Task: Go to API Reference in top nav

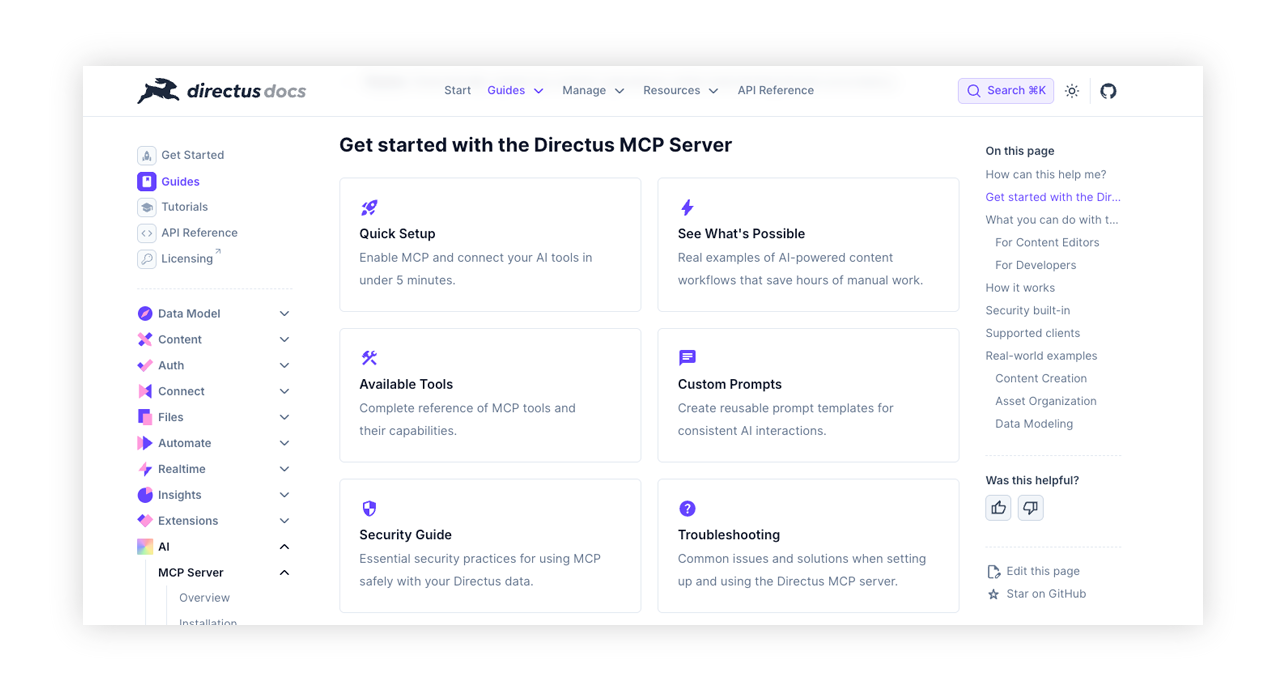Action: (775, 91)
